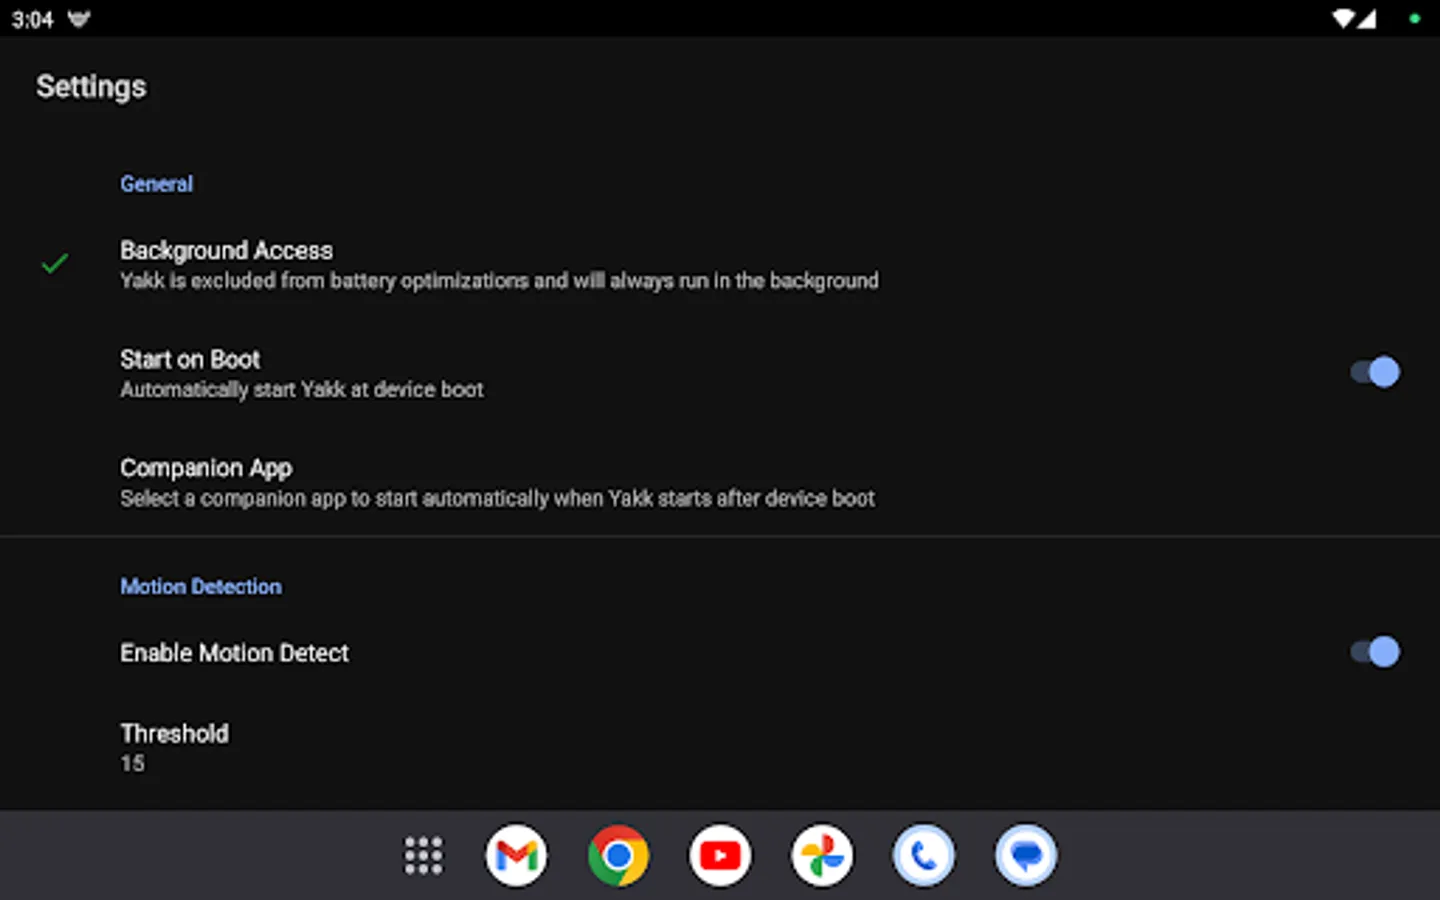Disable the Start on Boot toggle
The image size is (1440, 900).
point(1374,371)
